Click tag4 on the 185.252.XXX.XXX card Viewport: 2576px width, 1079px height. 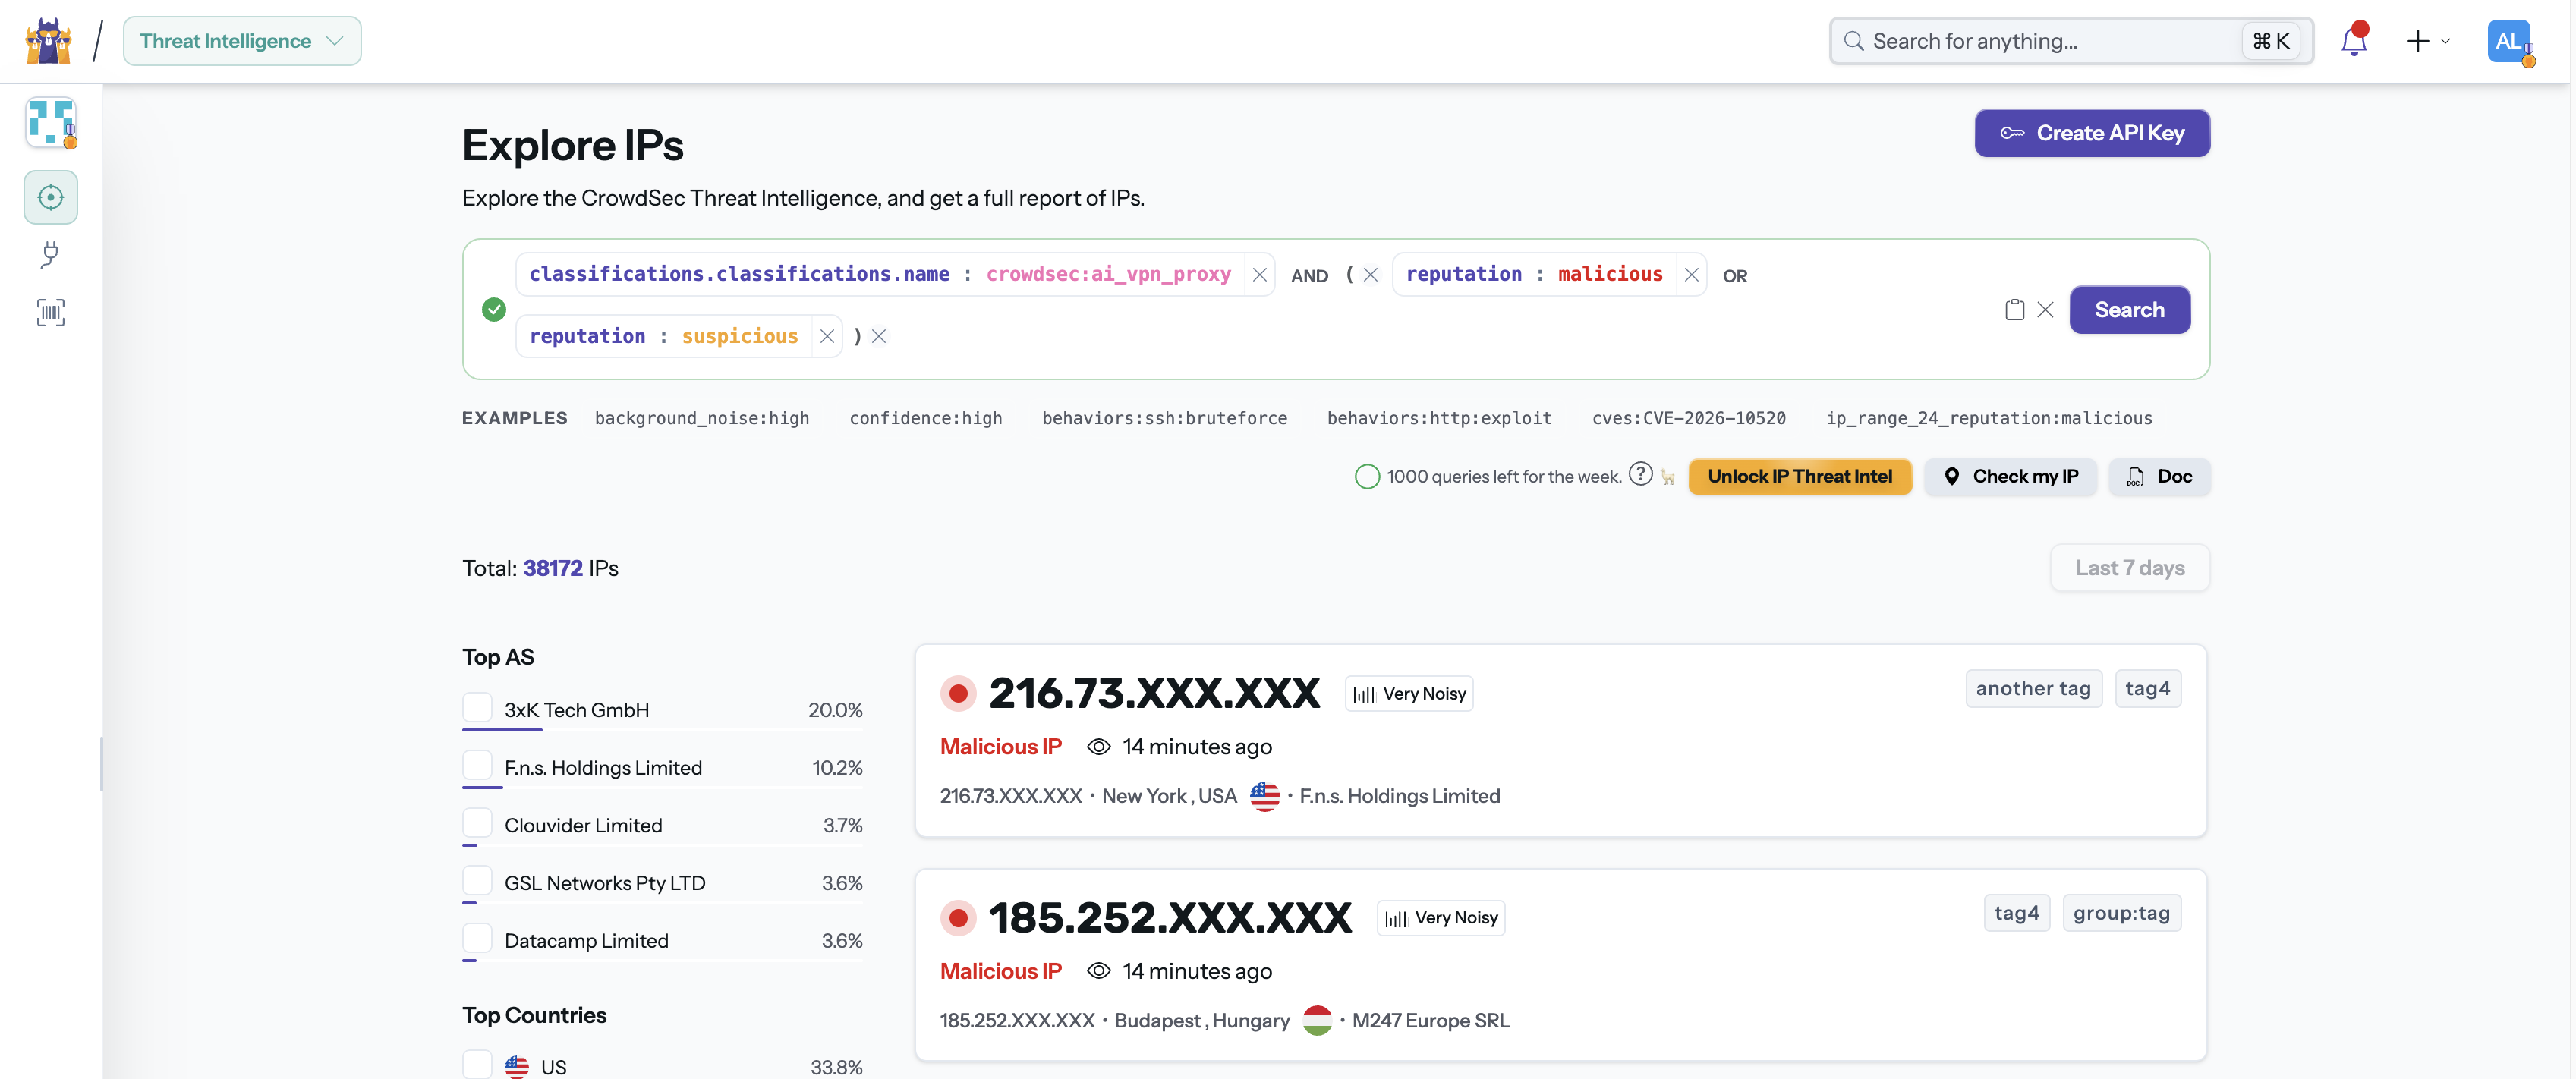click(2017, 913)
